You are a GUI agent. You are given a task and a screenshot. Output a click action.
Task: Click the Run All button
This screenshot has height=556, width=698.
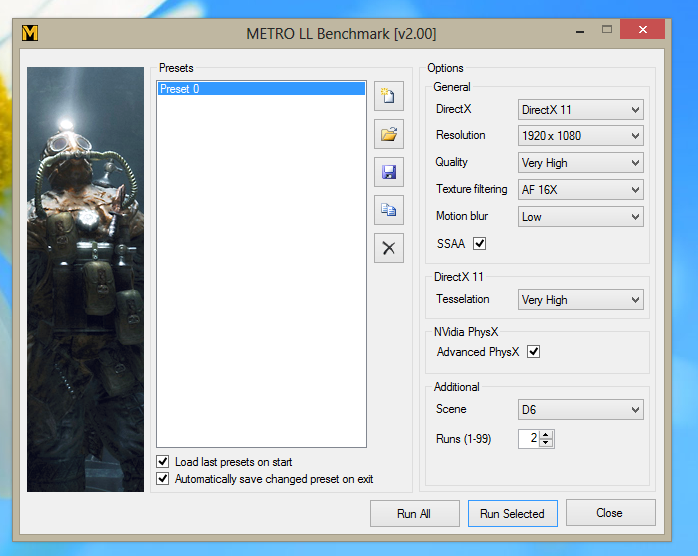click(x=414, y=513)
